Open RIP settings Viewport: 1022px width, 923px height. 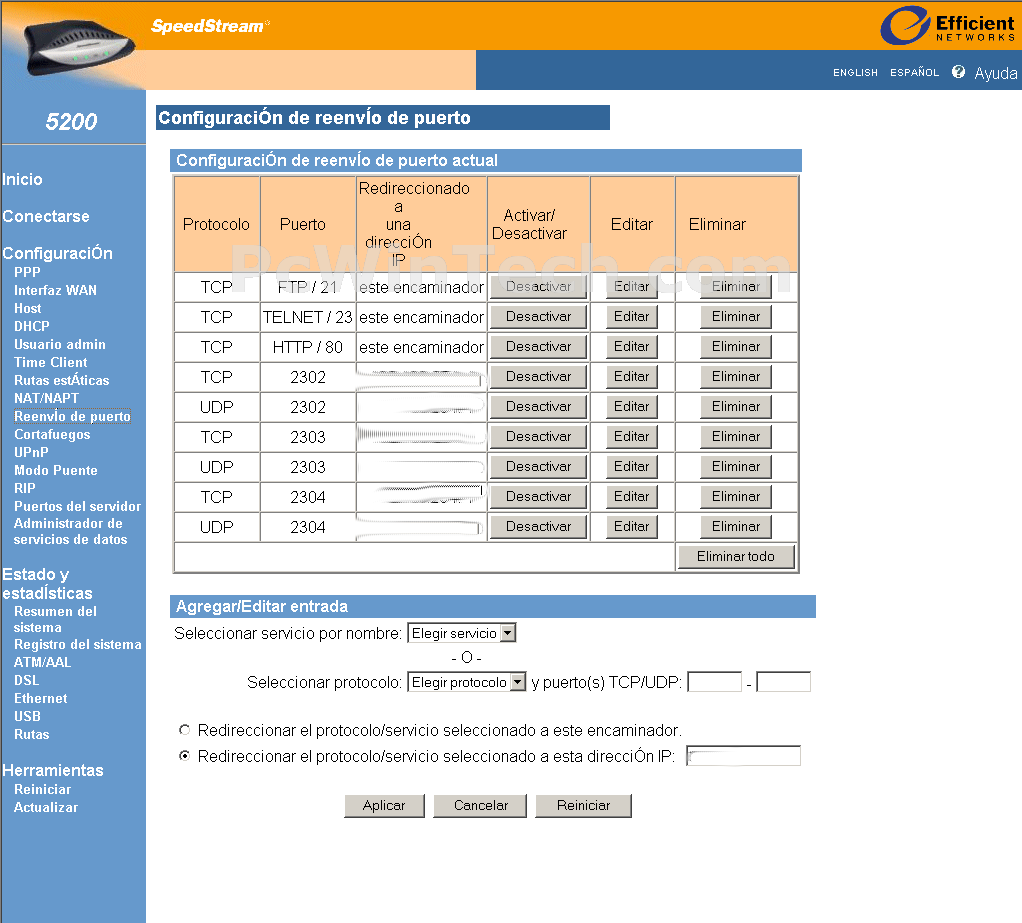click(x=25, y=488)
